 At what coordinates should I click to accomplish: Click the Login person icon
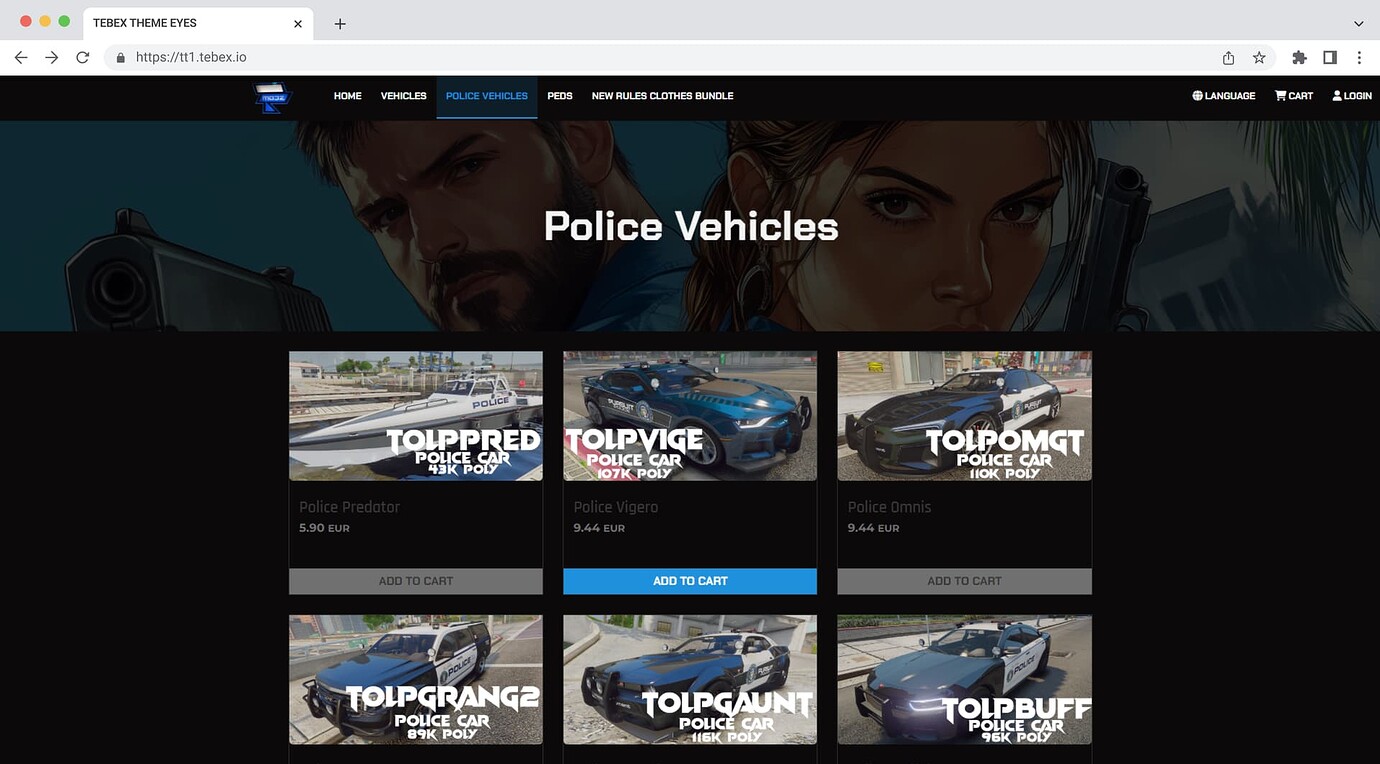tap(1337, 95)
